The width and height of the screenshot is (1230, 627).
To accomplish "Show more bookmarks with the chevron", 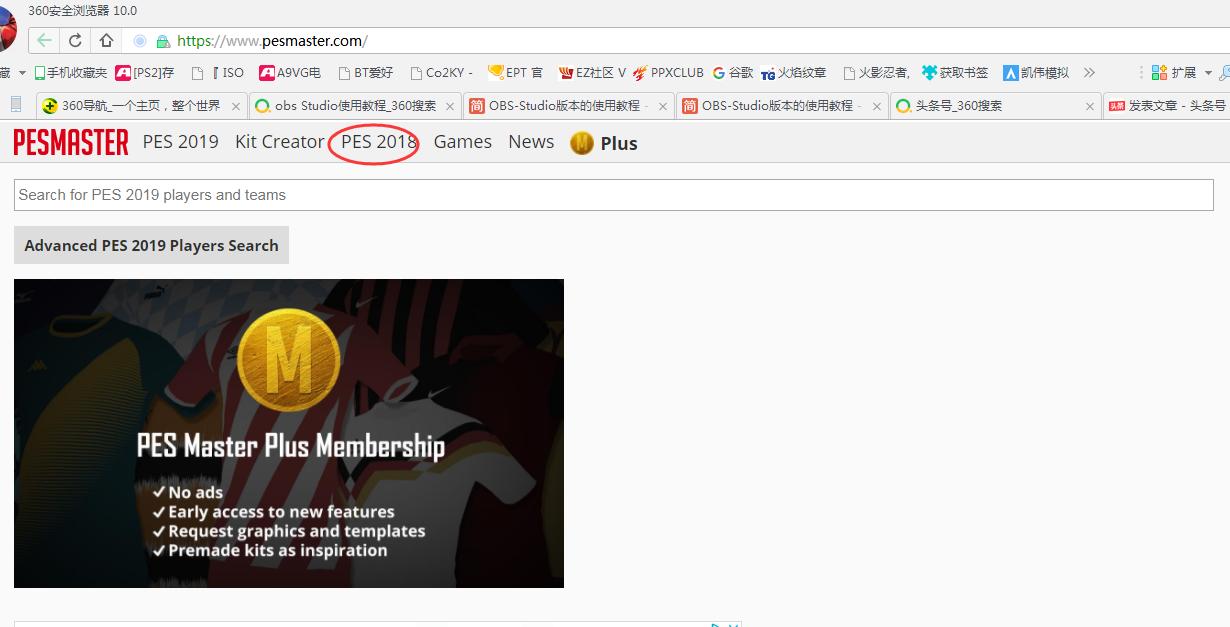I will pyautogui.click(x=1089, y=73).
